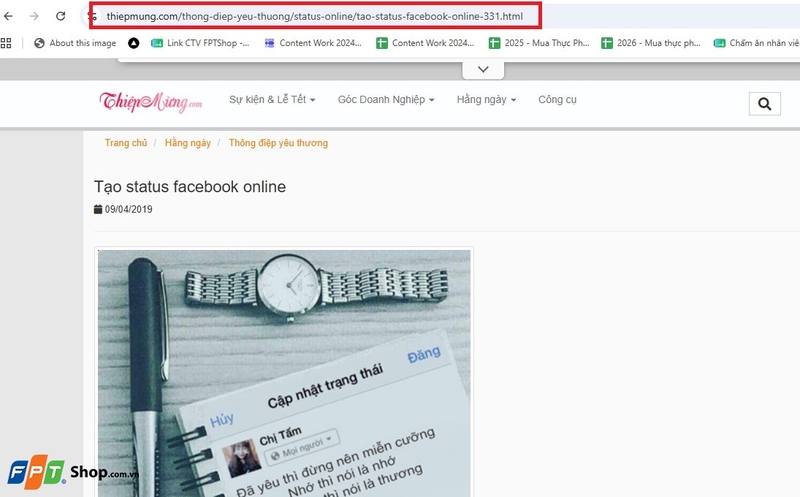Open the Thông điệp yêu thương breadcrumb
This screenshot has height=497, width=800.
(278, 143)
